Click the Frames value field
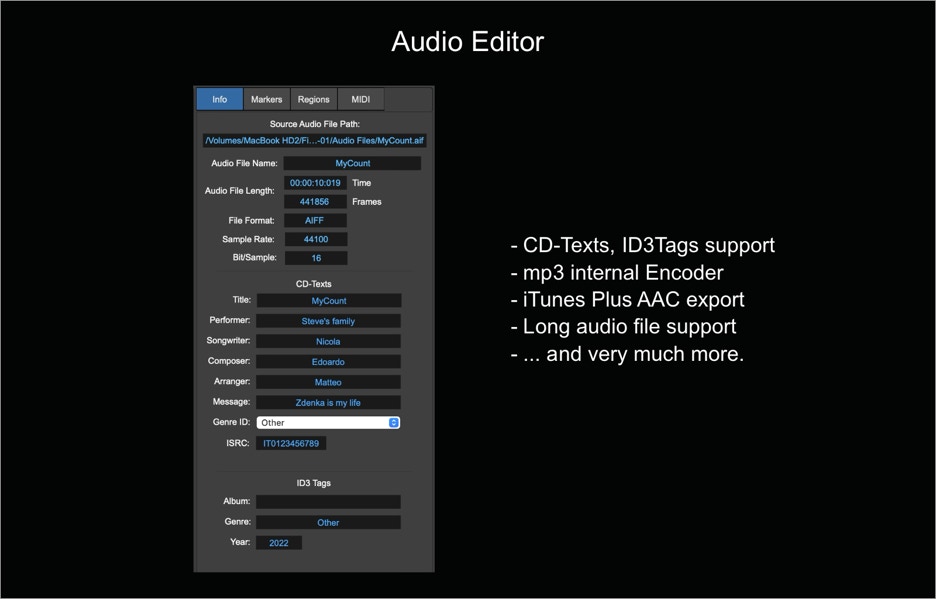The width and height of the screenshot is (936, 599). click(315, 202)
